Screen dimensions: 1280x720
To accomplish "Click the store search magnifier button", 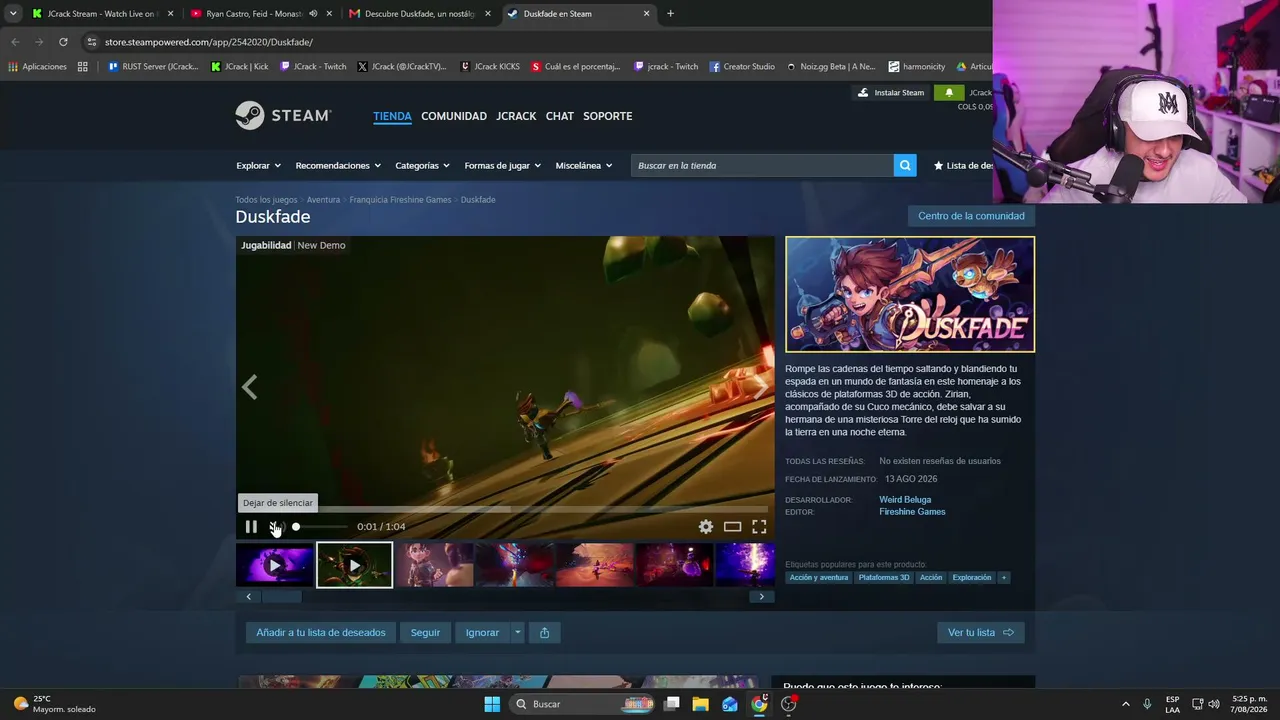I will (x=905, y=165).
